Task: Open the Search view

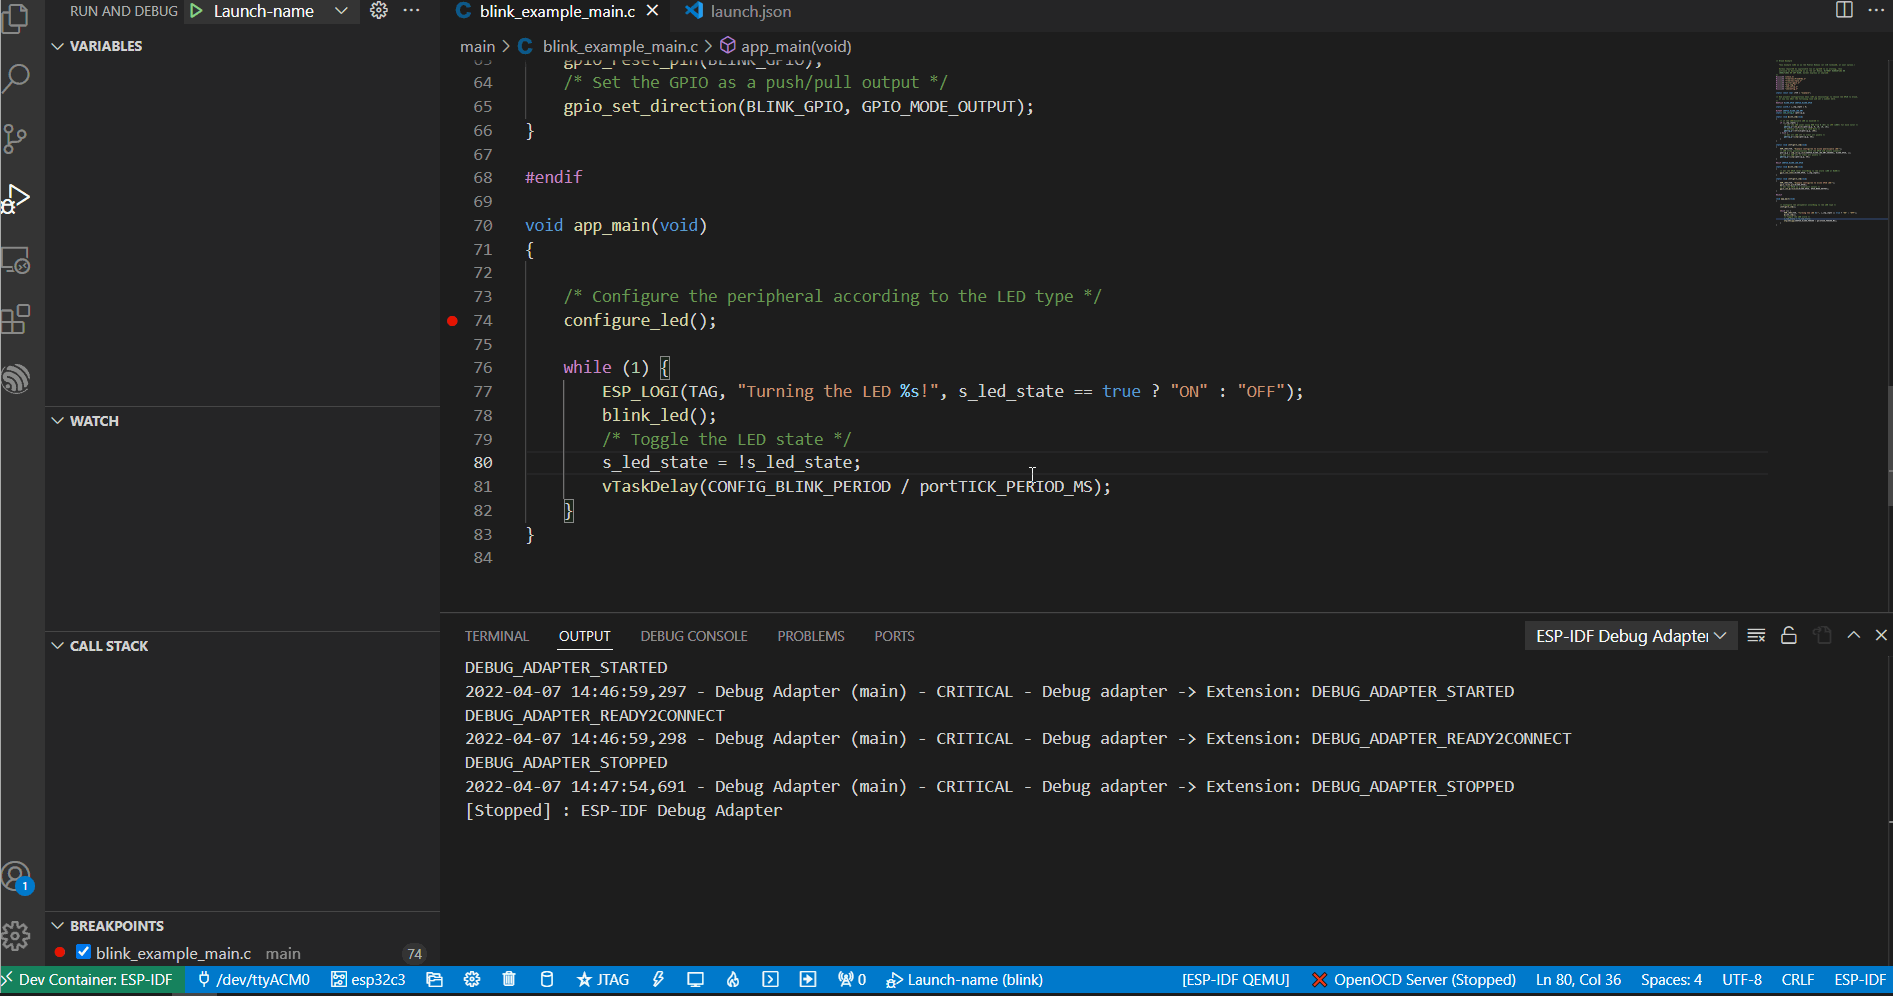Action: [17, 78]
